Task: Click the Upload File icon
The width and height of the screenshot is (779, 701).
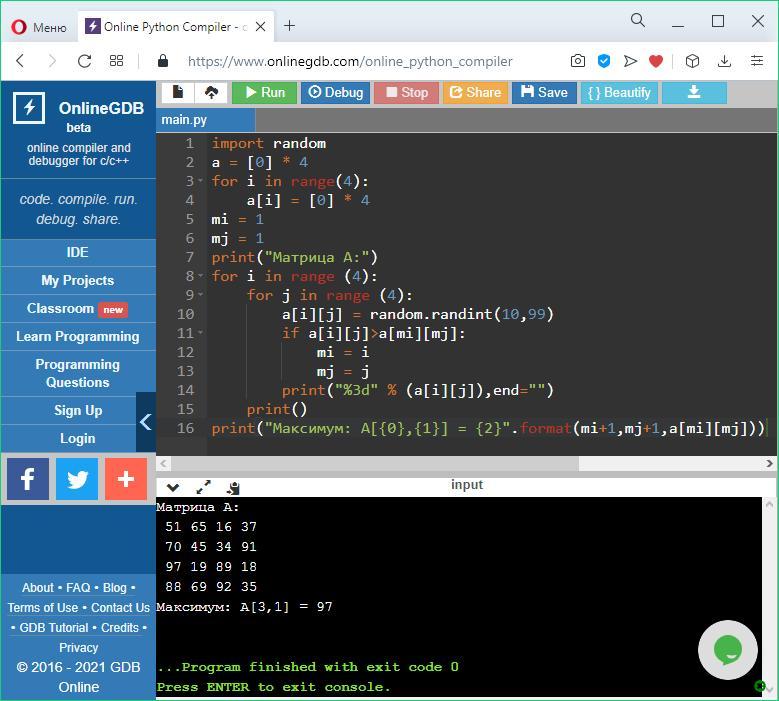Action: [211, 92]
